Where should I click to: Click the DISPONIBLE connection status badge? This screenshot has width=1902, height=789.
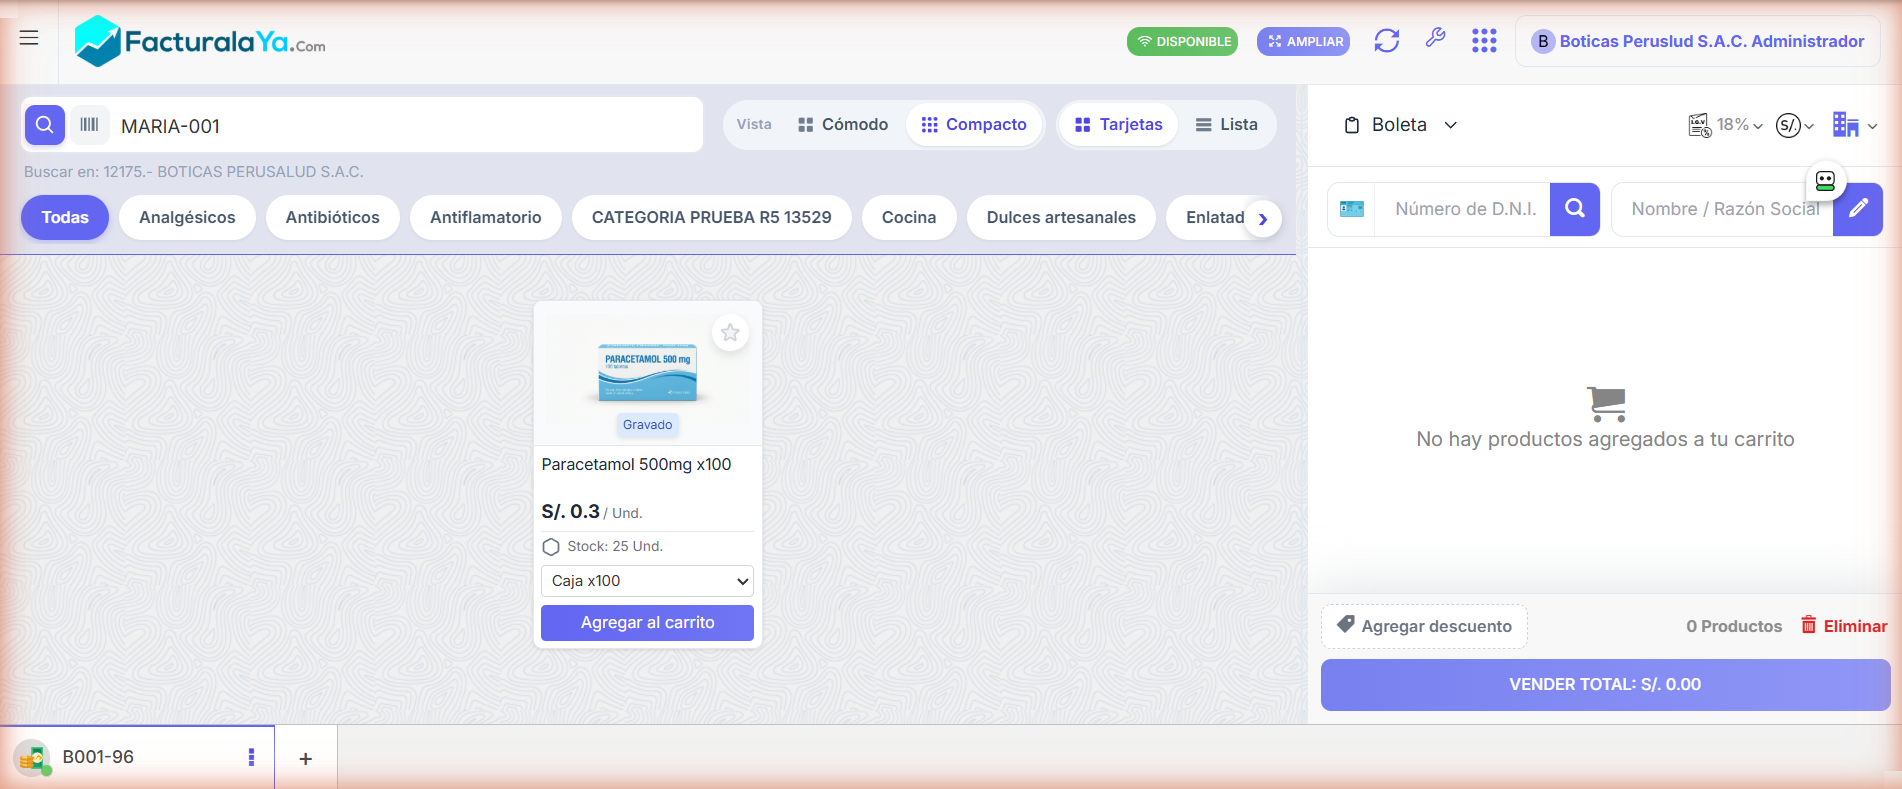[x=1182, y=41]
